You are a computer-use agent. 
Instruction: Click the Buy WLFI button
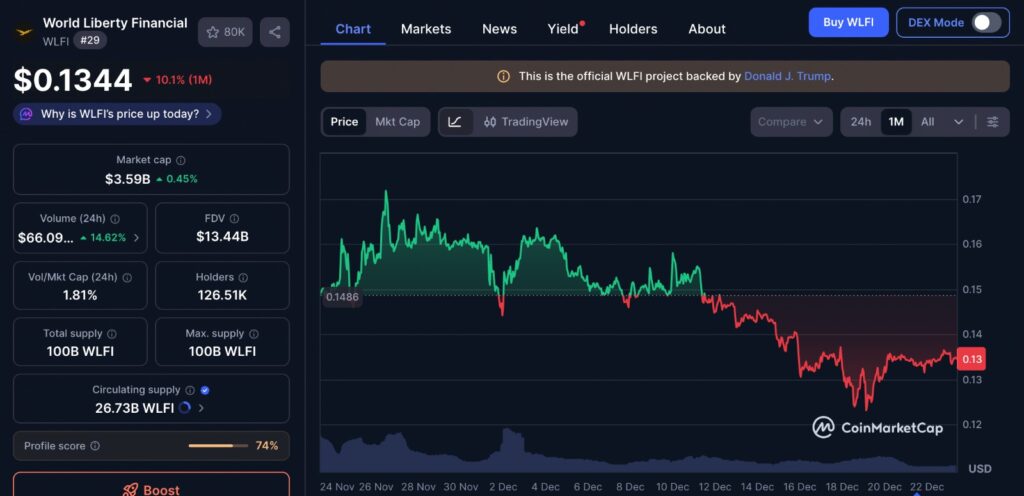click(848, 22)
